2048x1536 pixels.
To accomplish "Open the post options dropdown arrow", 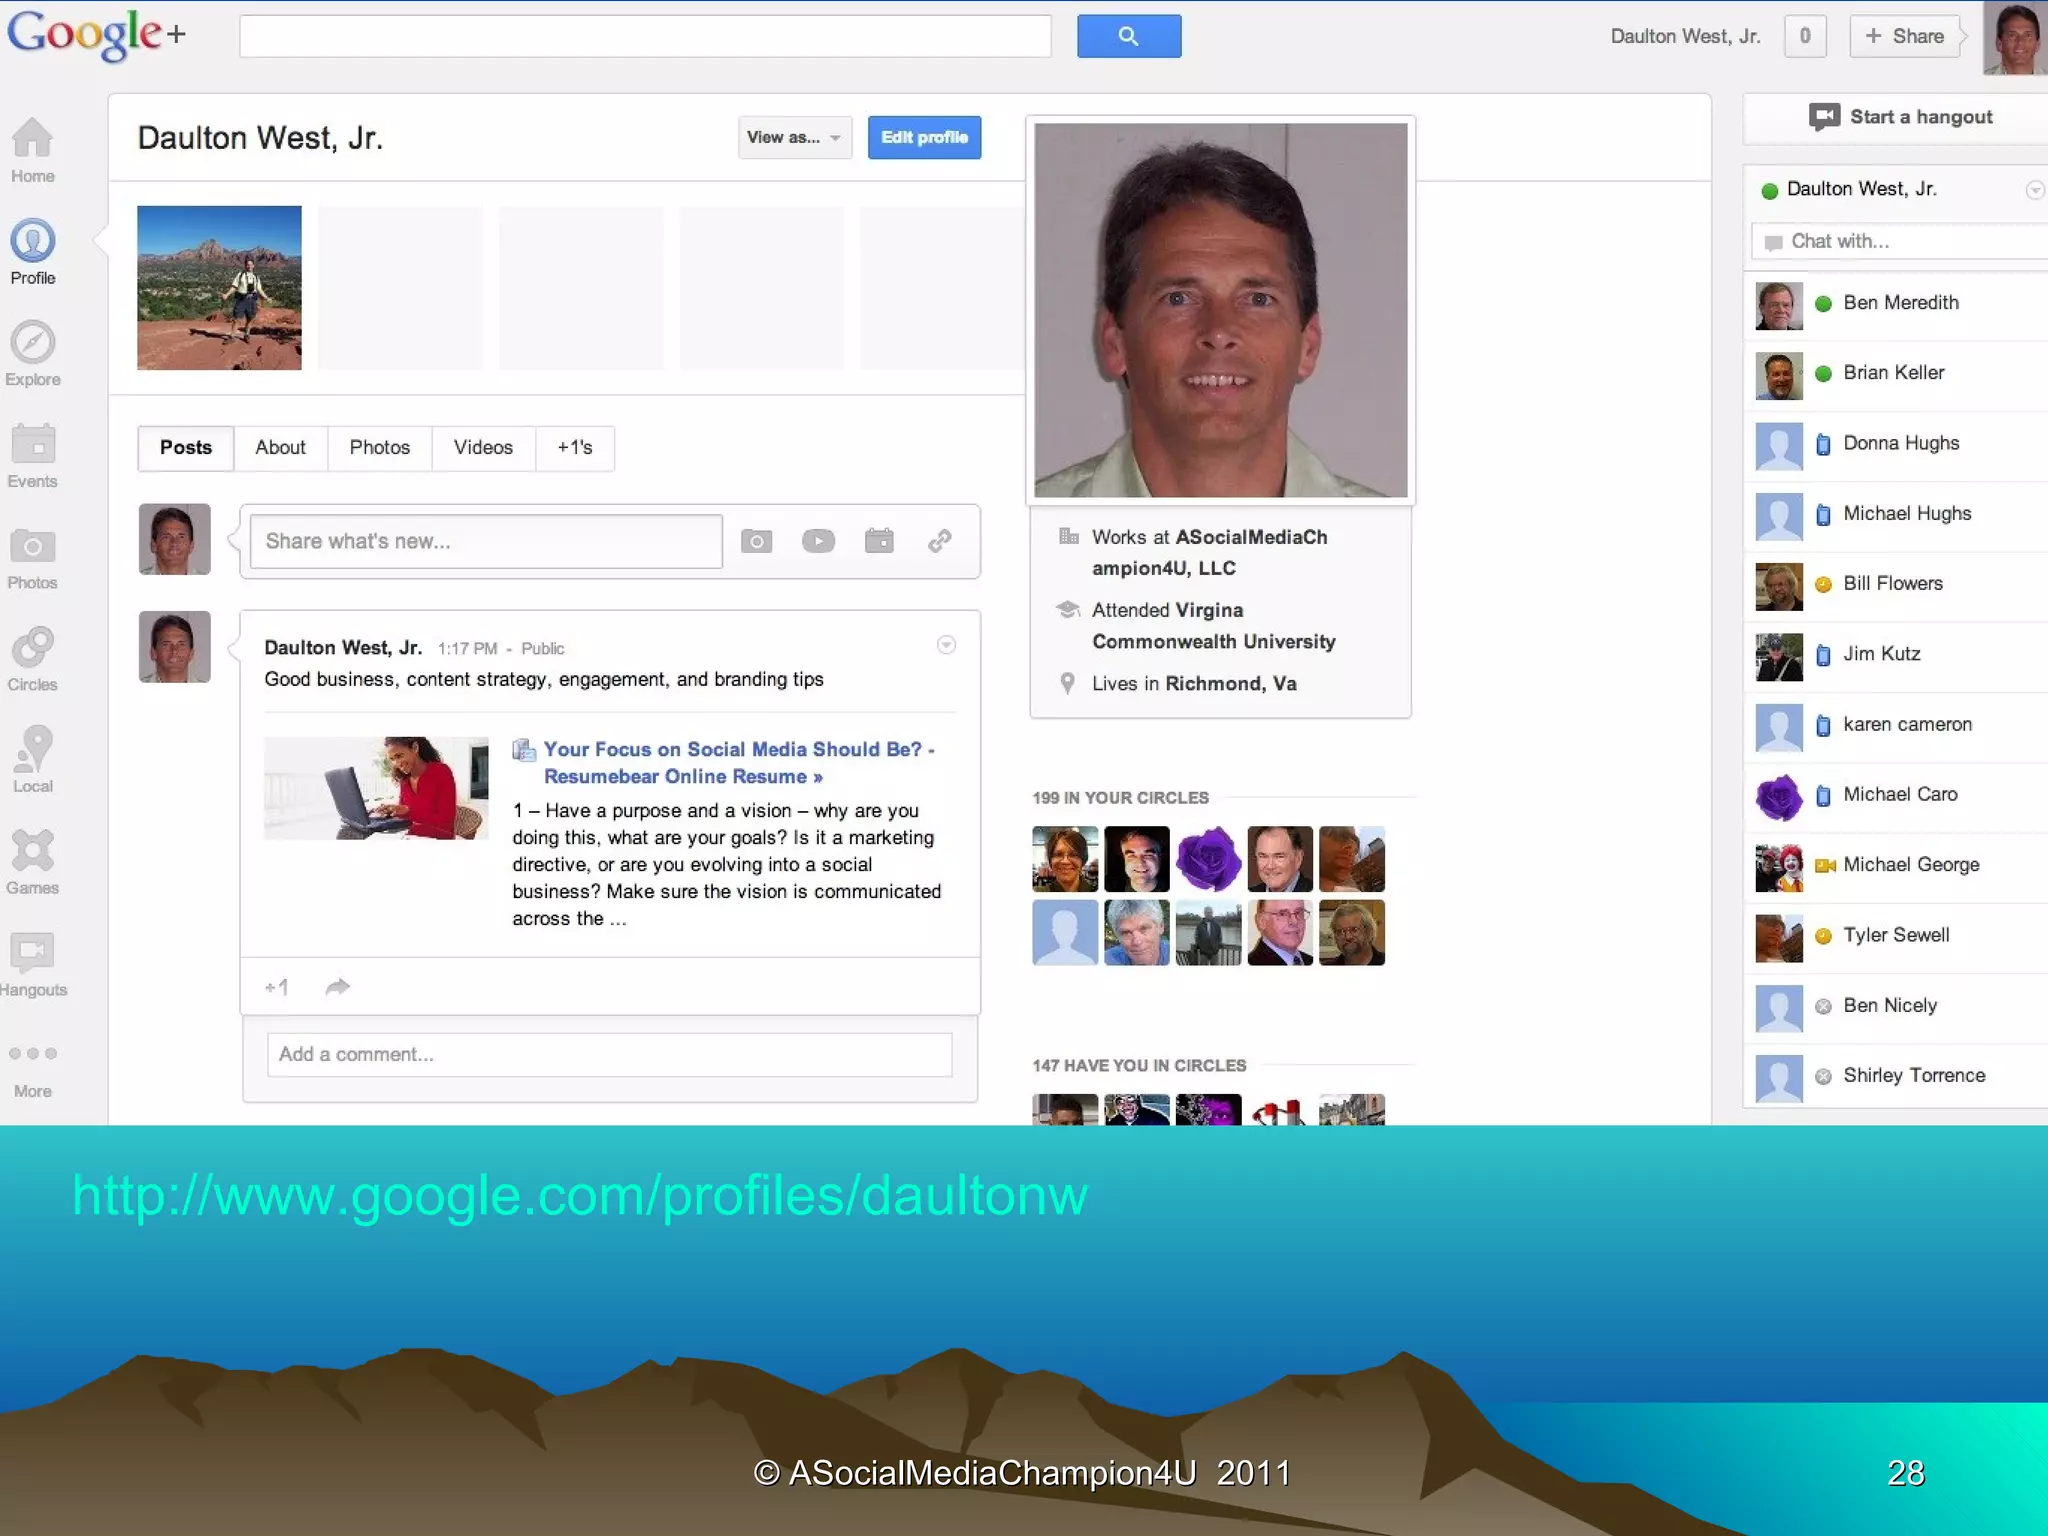I will click(946, 645).
